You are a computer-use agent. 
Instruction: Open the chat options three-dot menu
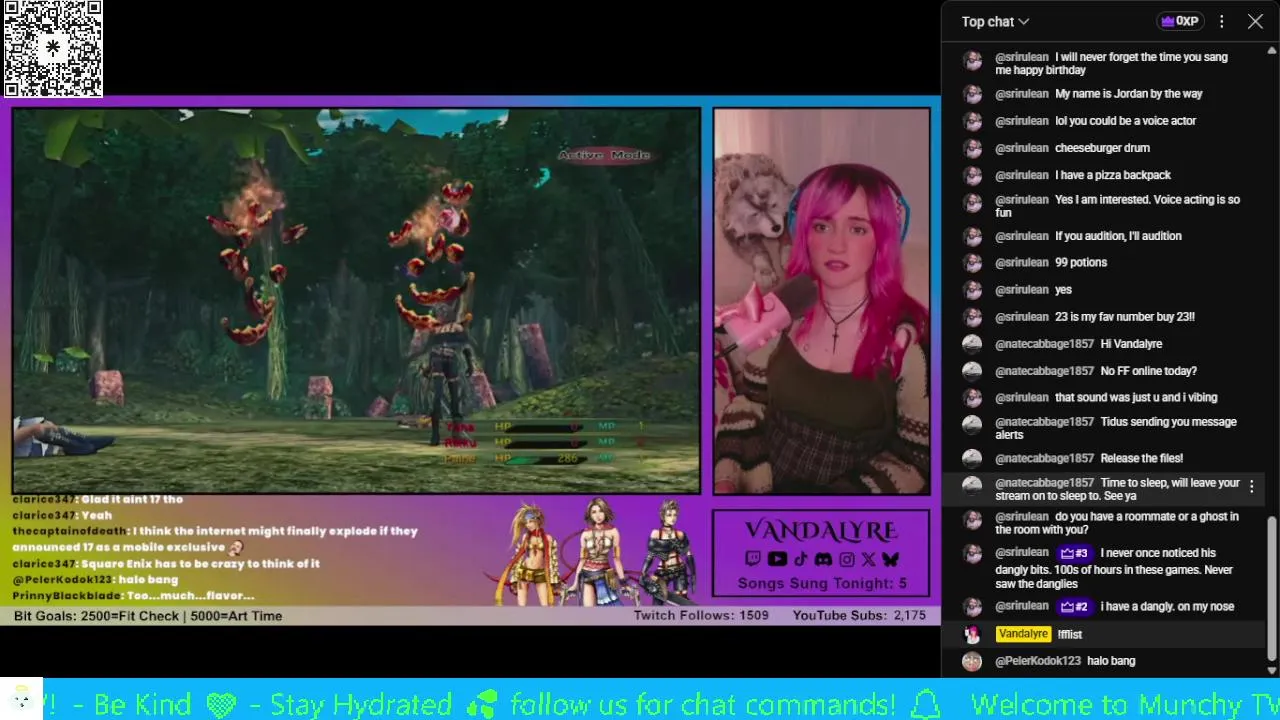tap(1221, 21)
